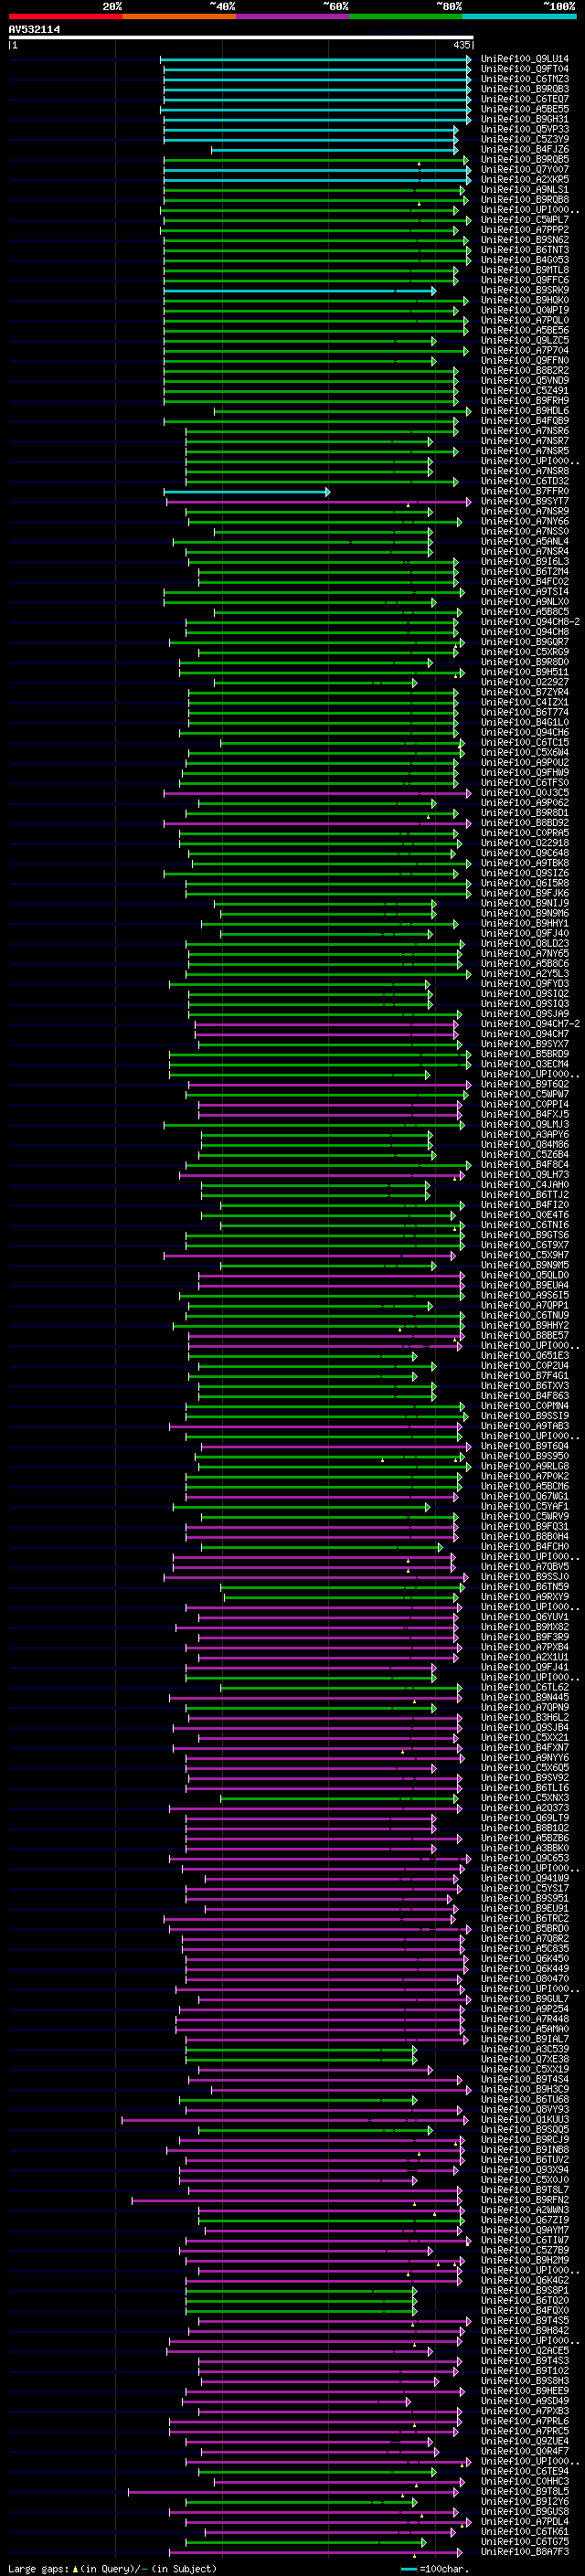Select hit label UniRef100_Q7Y007
Image resolution: width=585 pixels, height=2576 pixels.
[525, 169]
